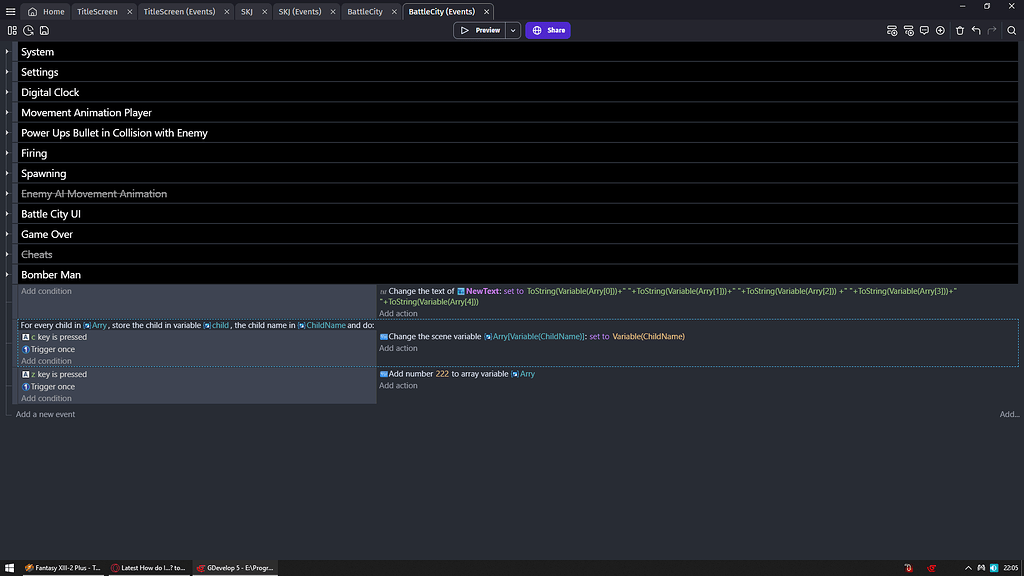Add a comment using the speech bubble icon

(925, 30)
